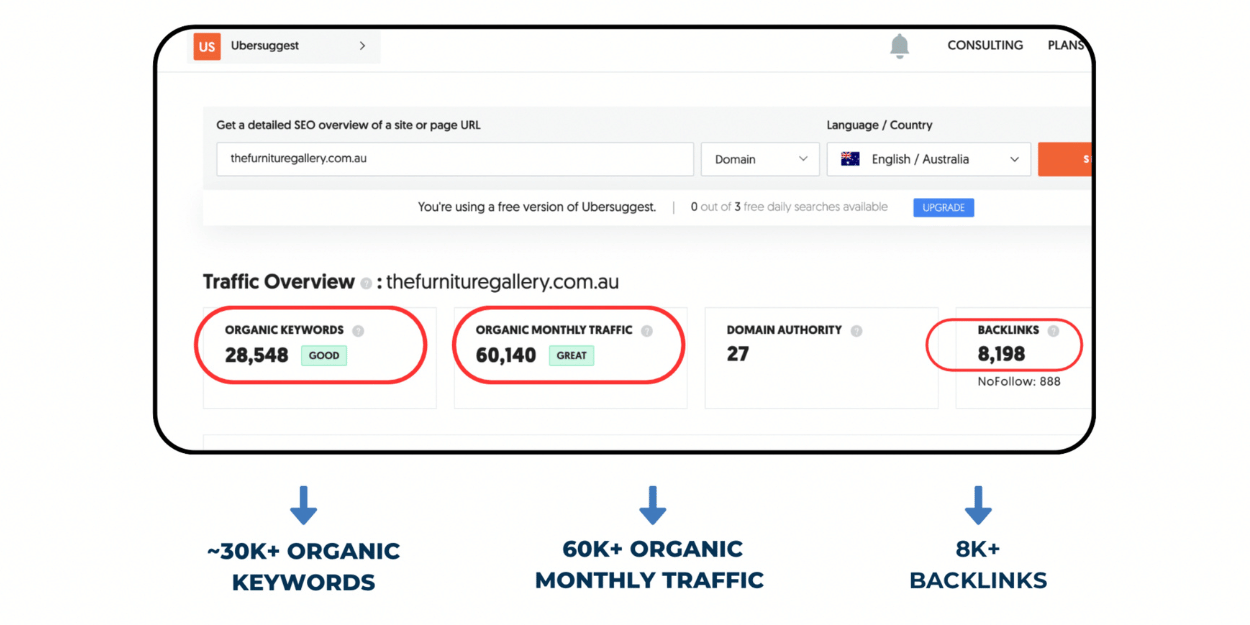The image size is (1250, 625).
Task: Open the CONSULTING menu item
Action: [985, 45]
